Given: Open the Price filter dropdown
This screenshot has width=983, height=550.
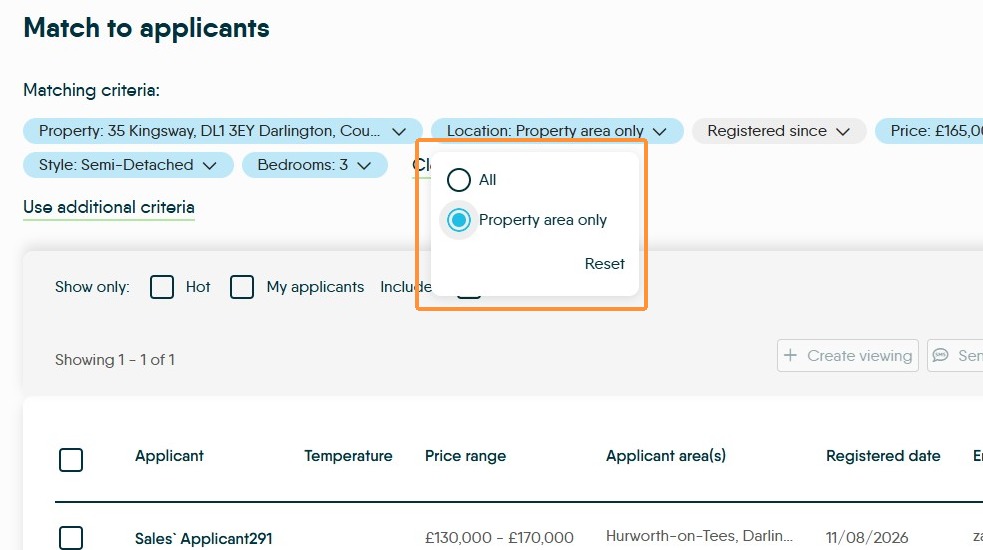Looking at the screenshot, I should pyautogui.click(x=929, y=131).
